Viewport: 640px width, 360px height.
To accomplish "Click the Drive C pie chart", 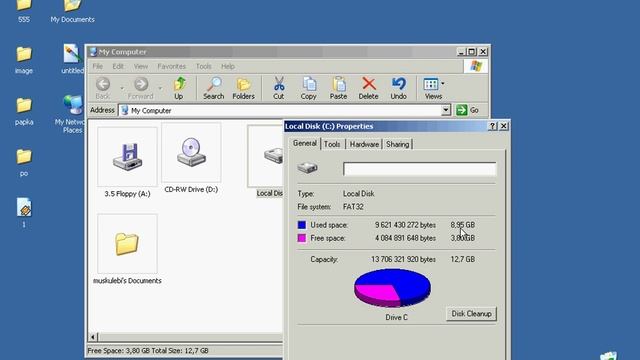I will (x=392, y=288).
